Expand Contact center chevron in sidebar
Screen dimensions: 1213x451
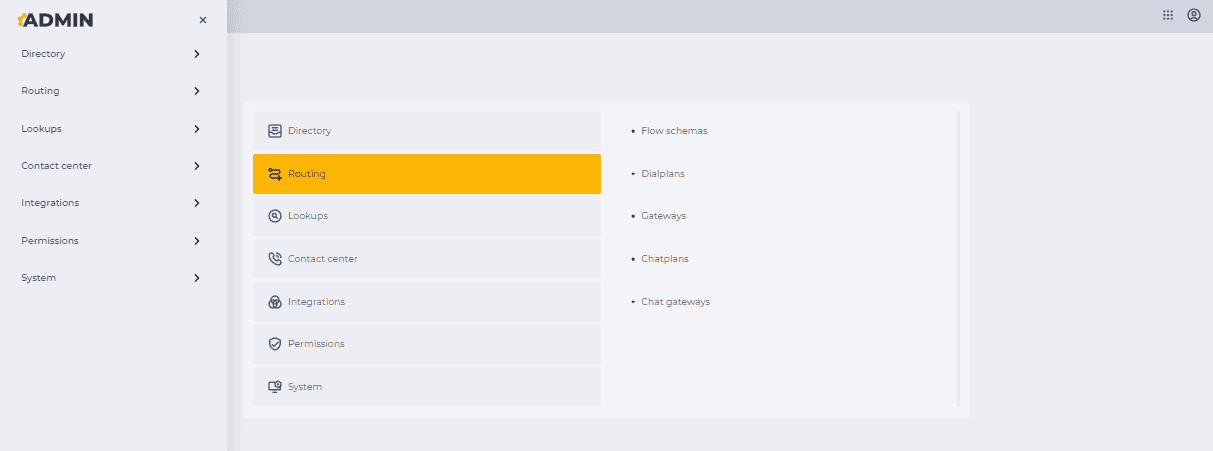(197, 166)
